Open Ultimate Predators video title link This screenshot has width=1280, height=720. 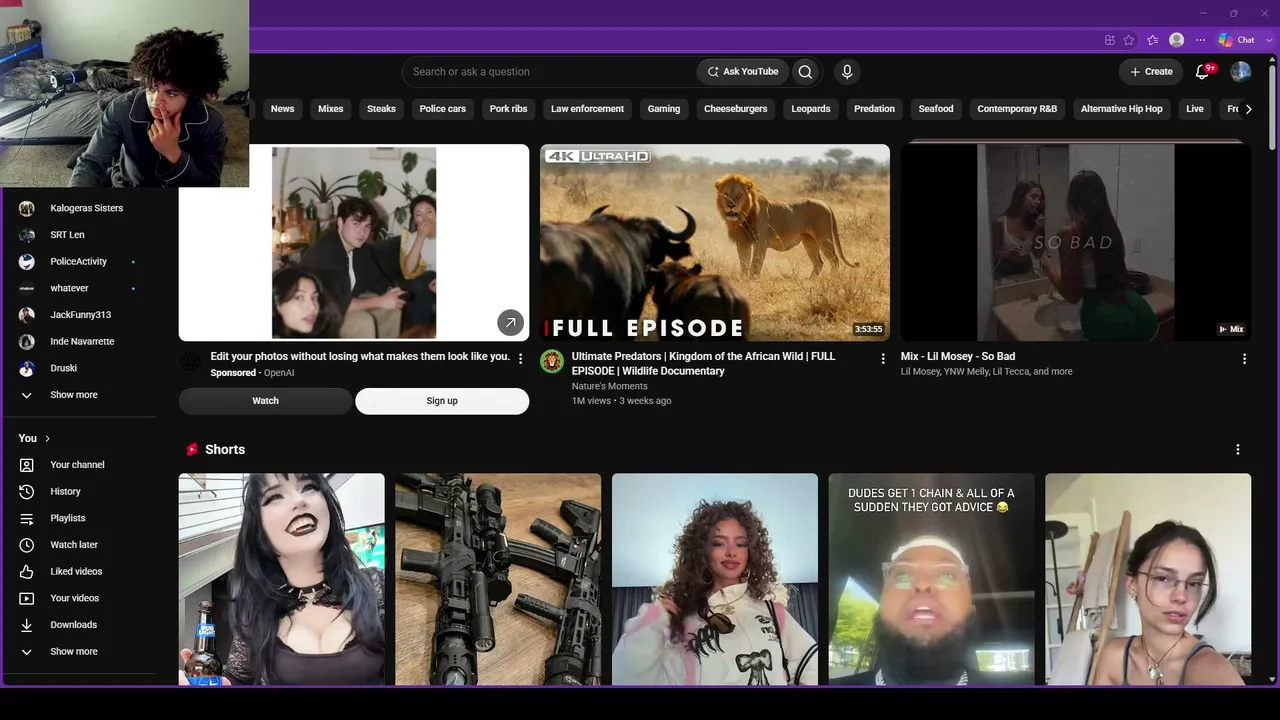click(x=703, y=364)
